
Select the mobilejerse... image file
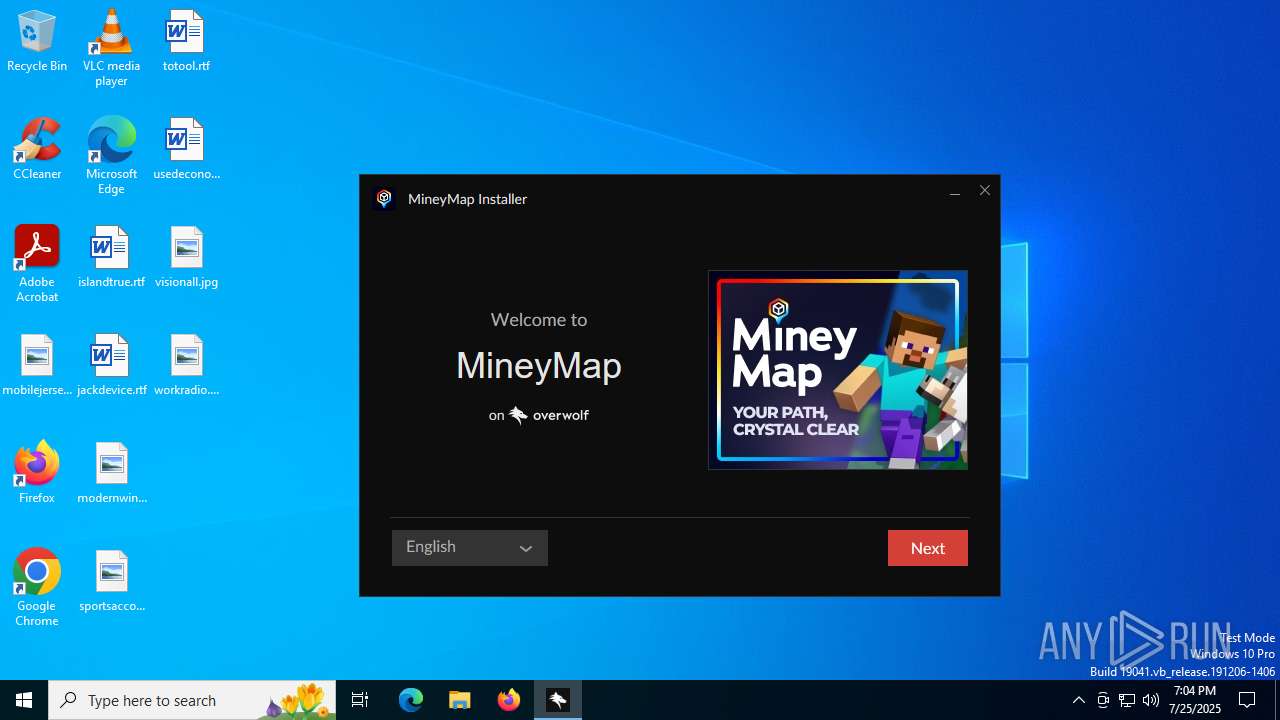(x=37, y=365)
